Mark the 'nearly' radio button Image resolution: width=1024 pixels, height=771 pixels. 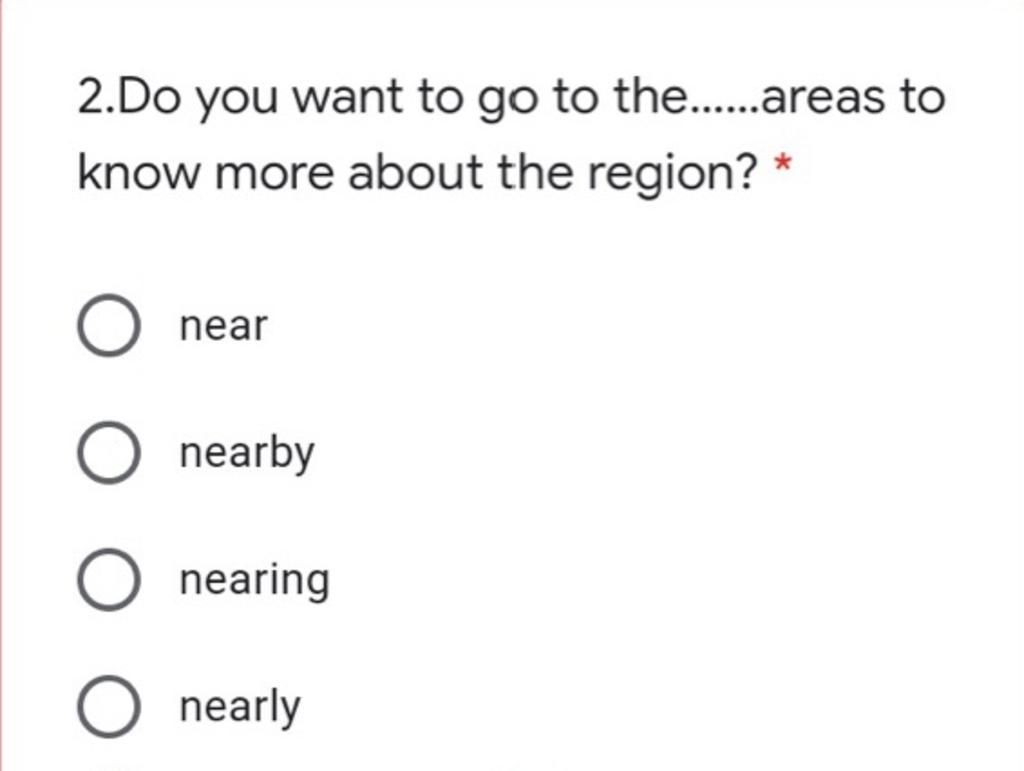click(107, 708)
